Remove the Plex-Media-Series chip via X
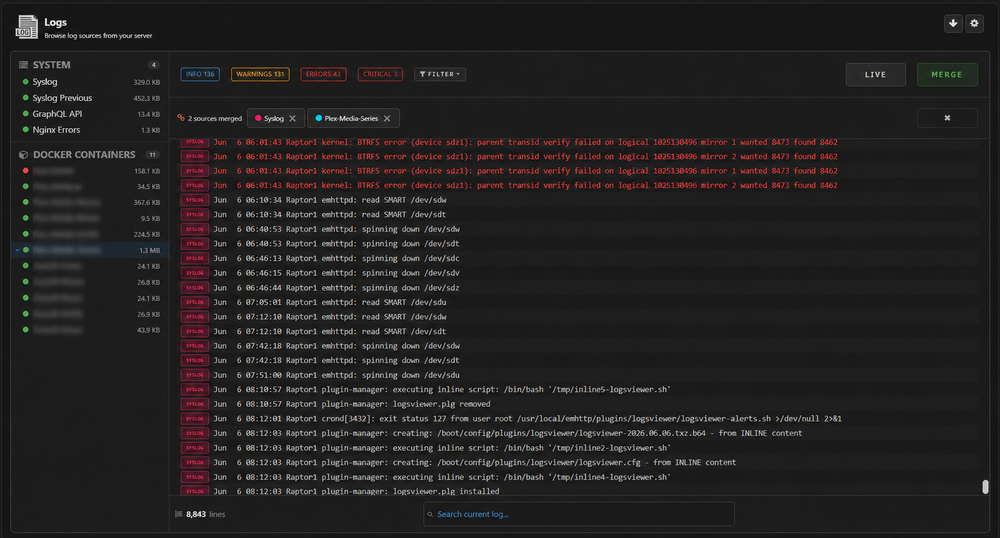The height and width of the screenshot is (538, 1000). point(386,119)
